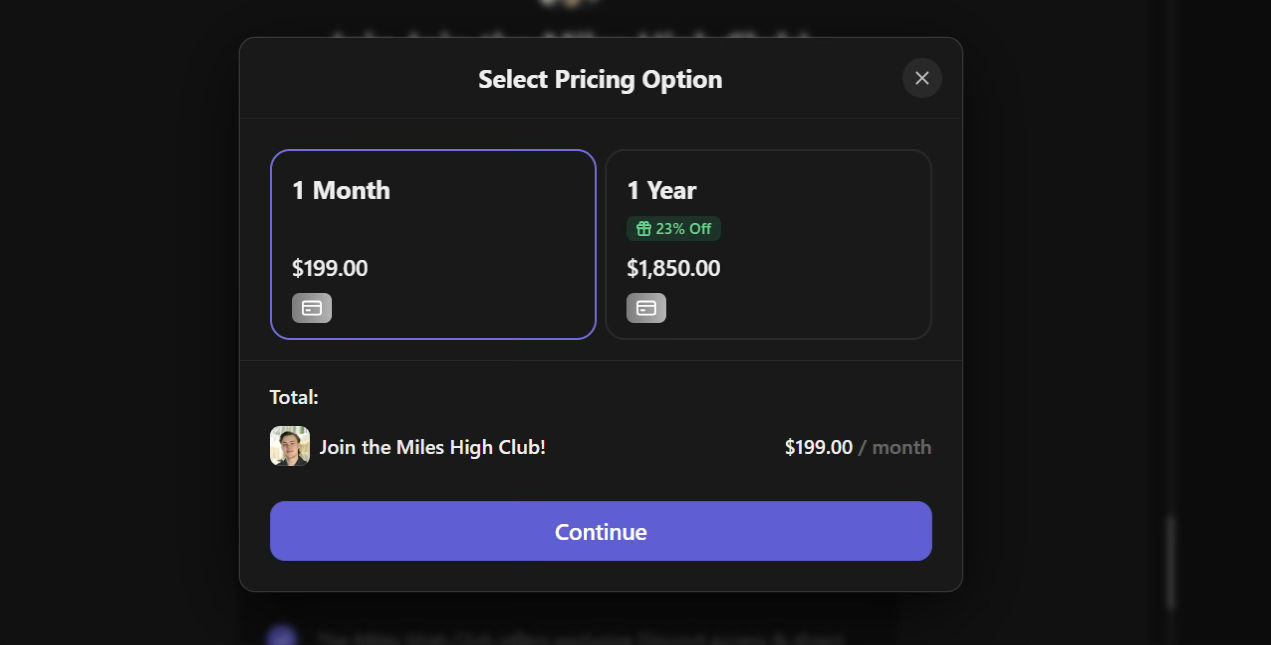The image size is (1271, 645).
Task: Click the gift icon in the discount badge
Action: point(643,229)
